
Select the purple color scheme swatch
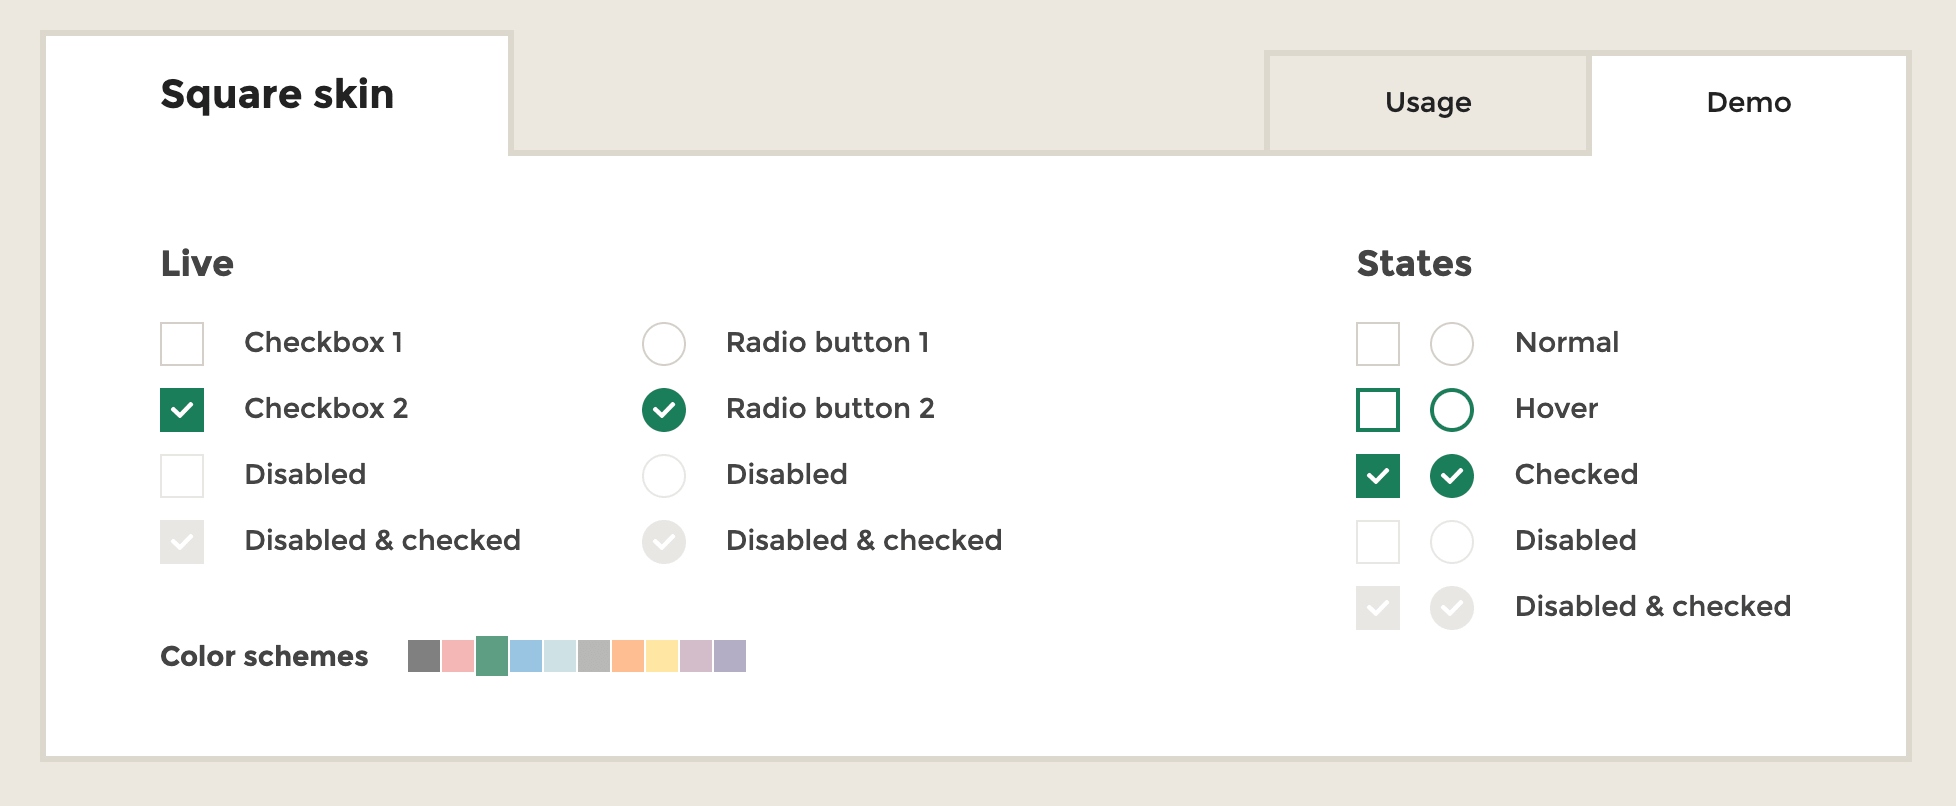tap(730, 656)
